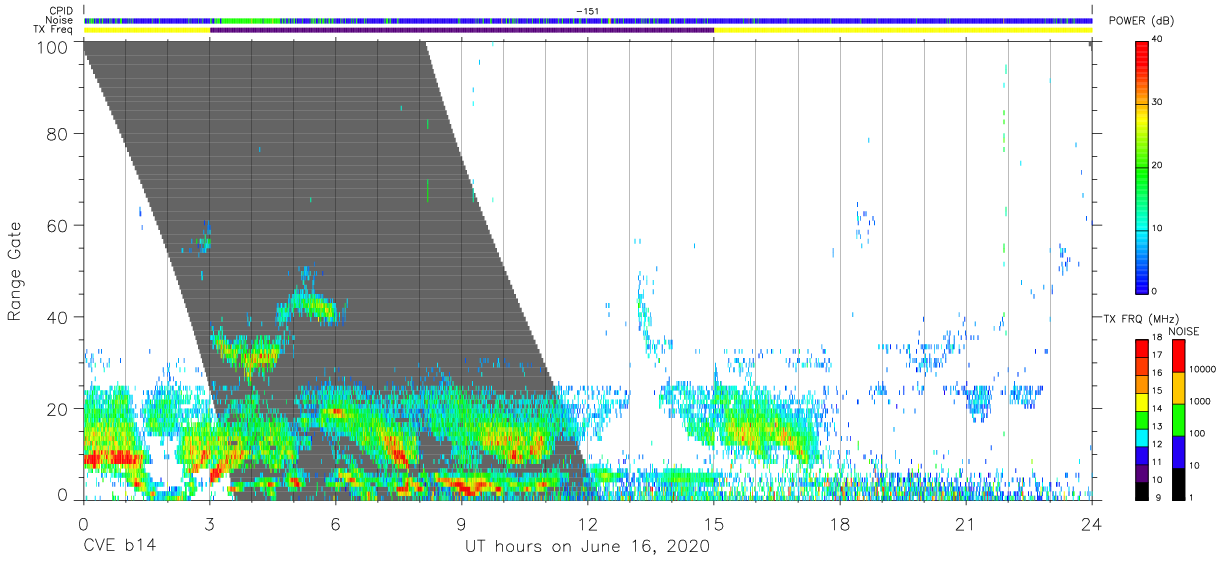The width and height of the screenshot is (1228, 567).
Task: Select the CVE b14 radar beam label
Action: (x=118, y=547)
